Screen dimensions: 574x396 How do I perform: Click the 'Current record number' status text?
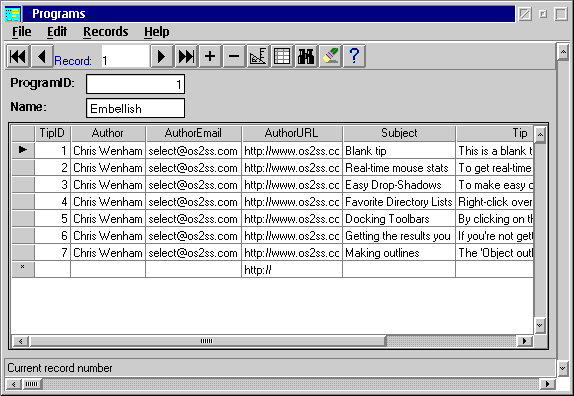click(60, 368)
